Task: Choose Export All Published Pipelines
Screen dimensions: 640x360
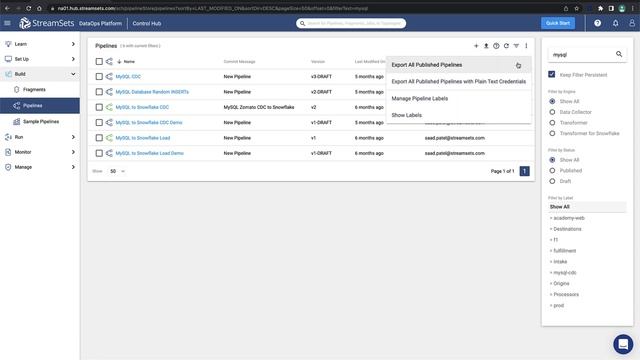Action: pos(458,65)
